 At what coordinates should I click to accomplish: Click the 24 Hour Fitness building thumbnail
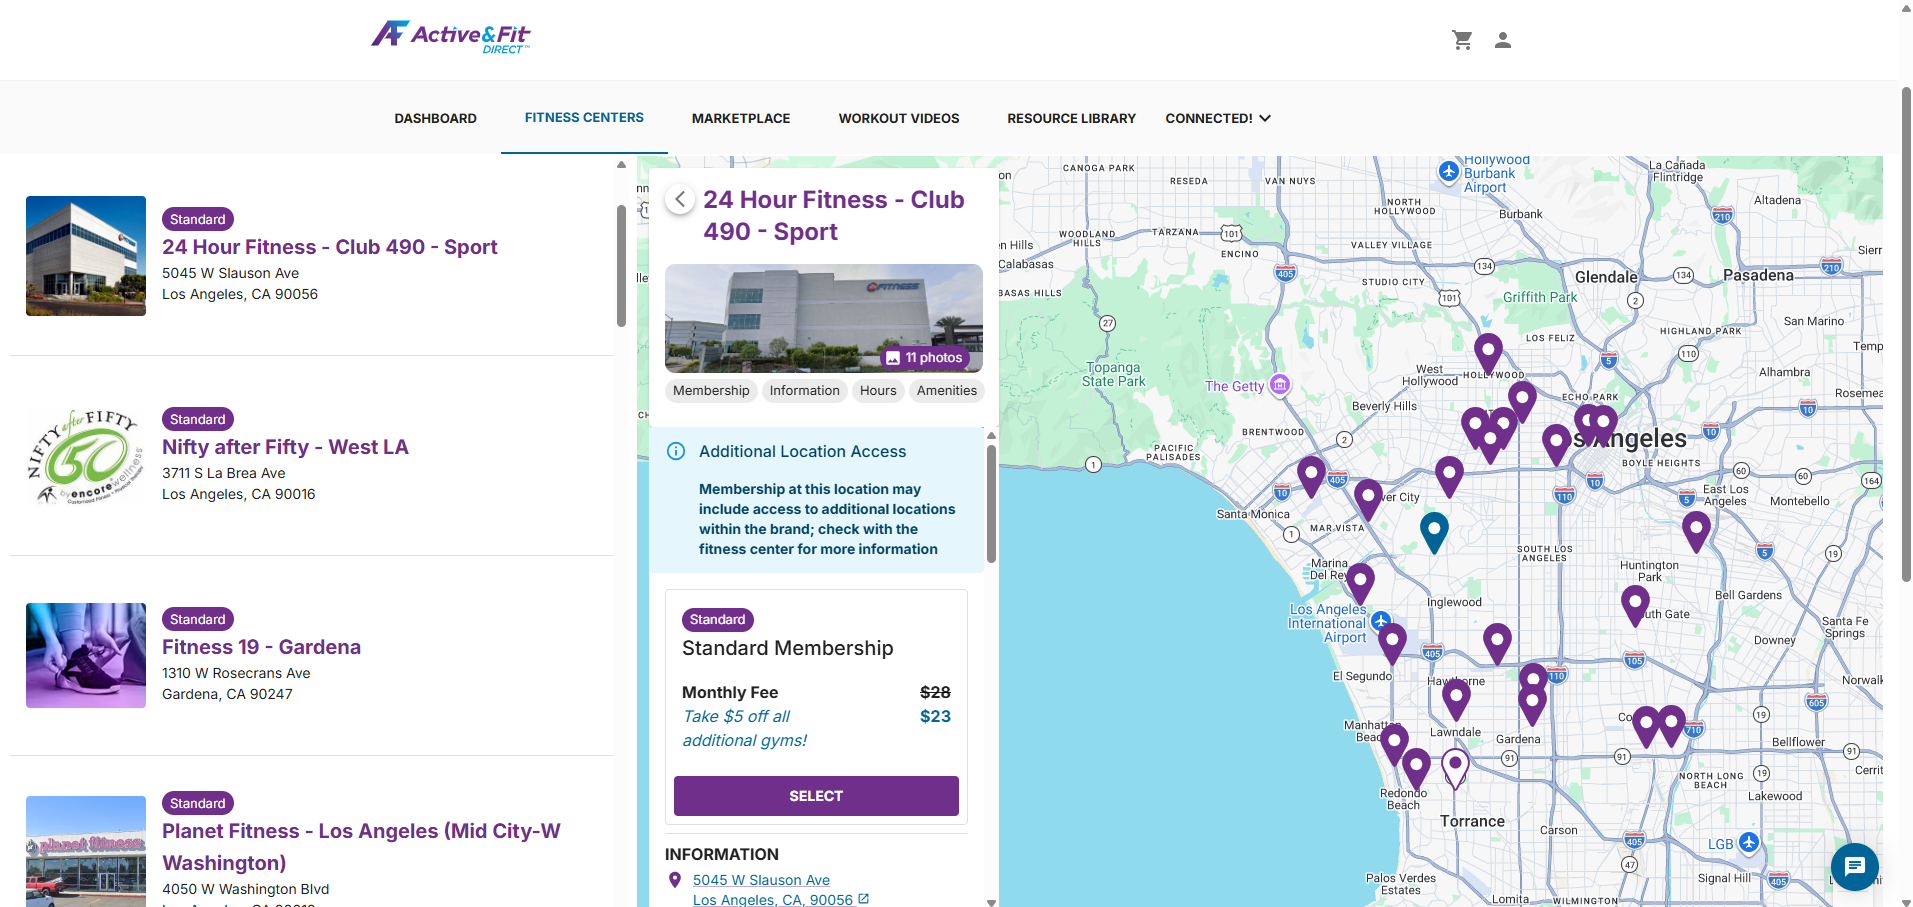(x=86, y=256)
